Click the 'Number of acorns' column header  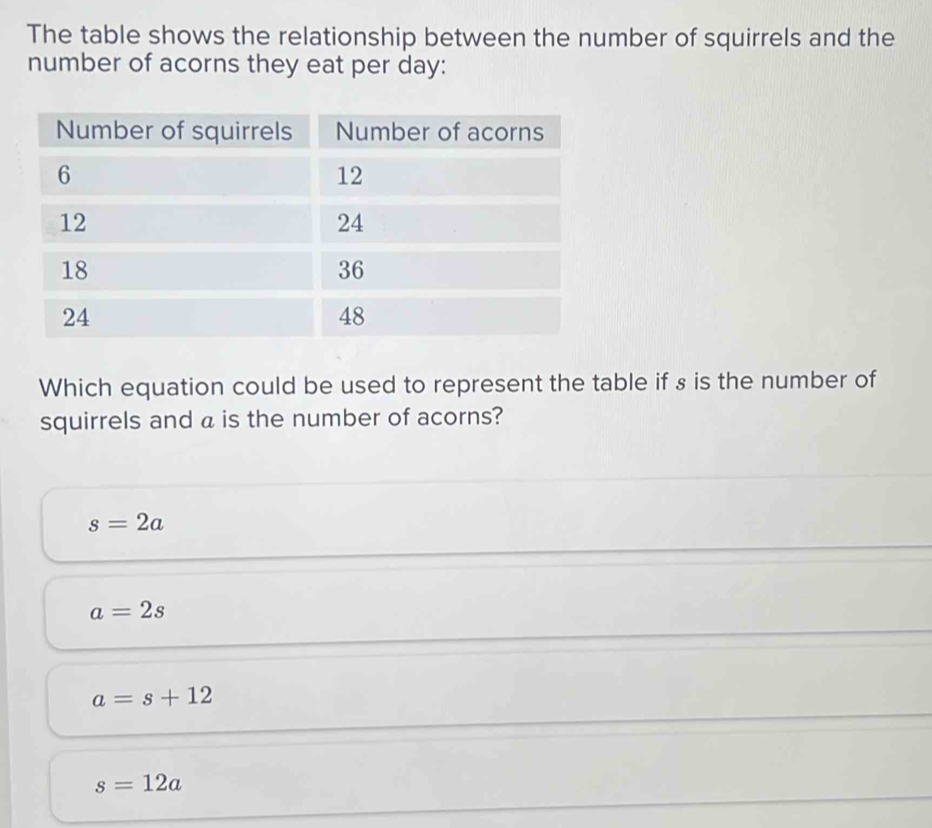(441, 131)
